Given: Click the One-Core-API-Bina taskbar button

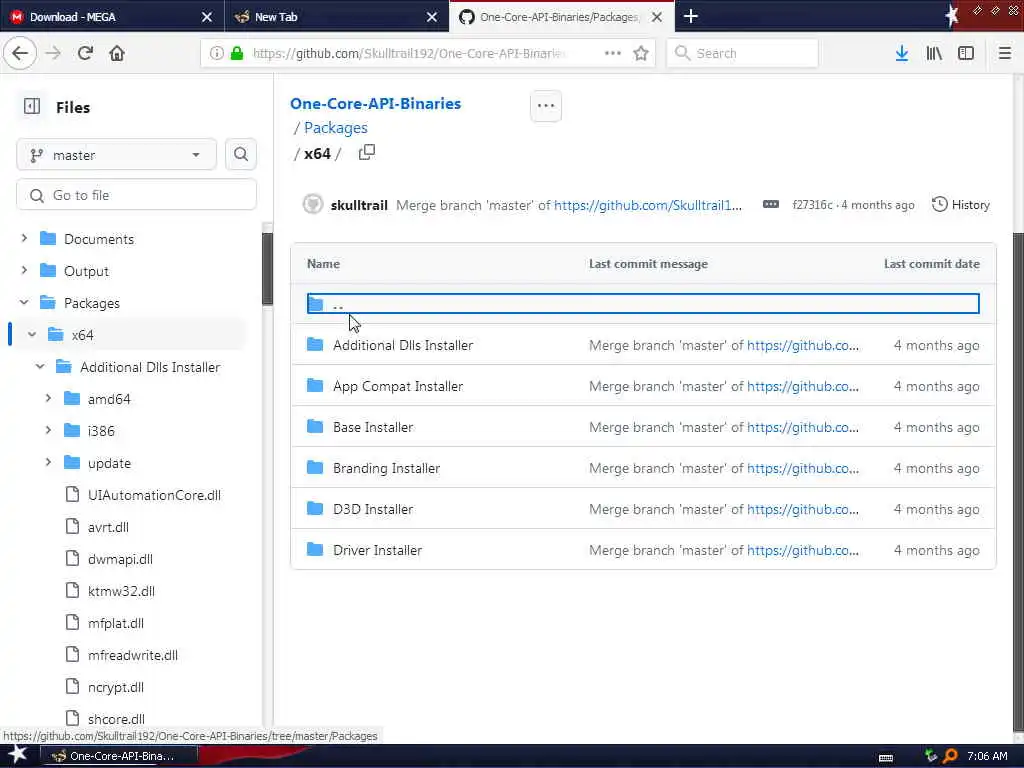Looking at the screenshot, I should point(120,756).
